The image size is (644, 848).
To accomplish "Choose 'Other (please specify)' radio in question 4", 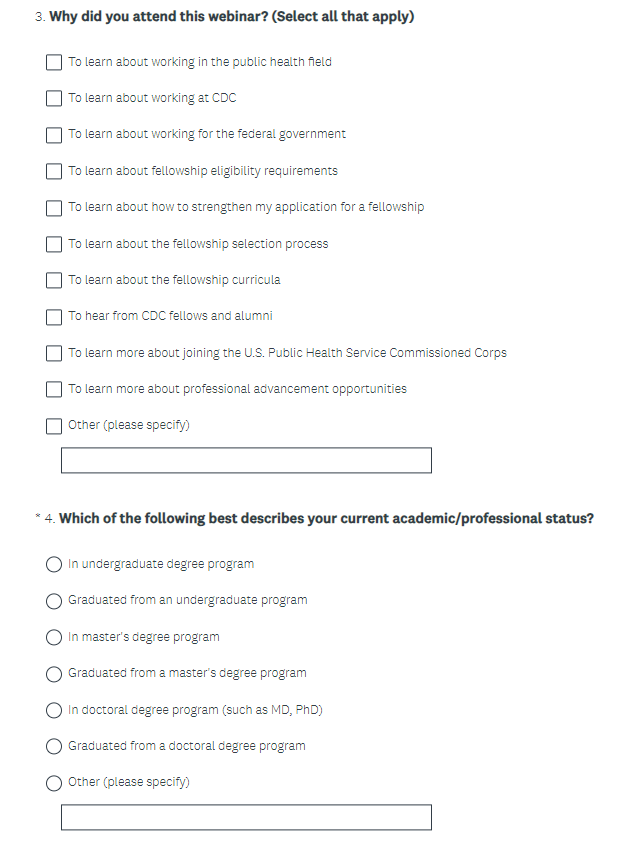I will [x=54, y=782].
